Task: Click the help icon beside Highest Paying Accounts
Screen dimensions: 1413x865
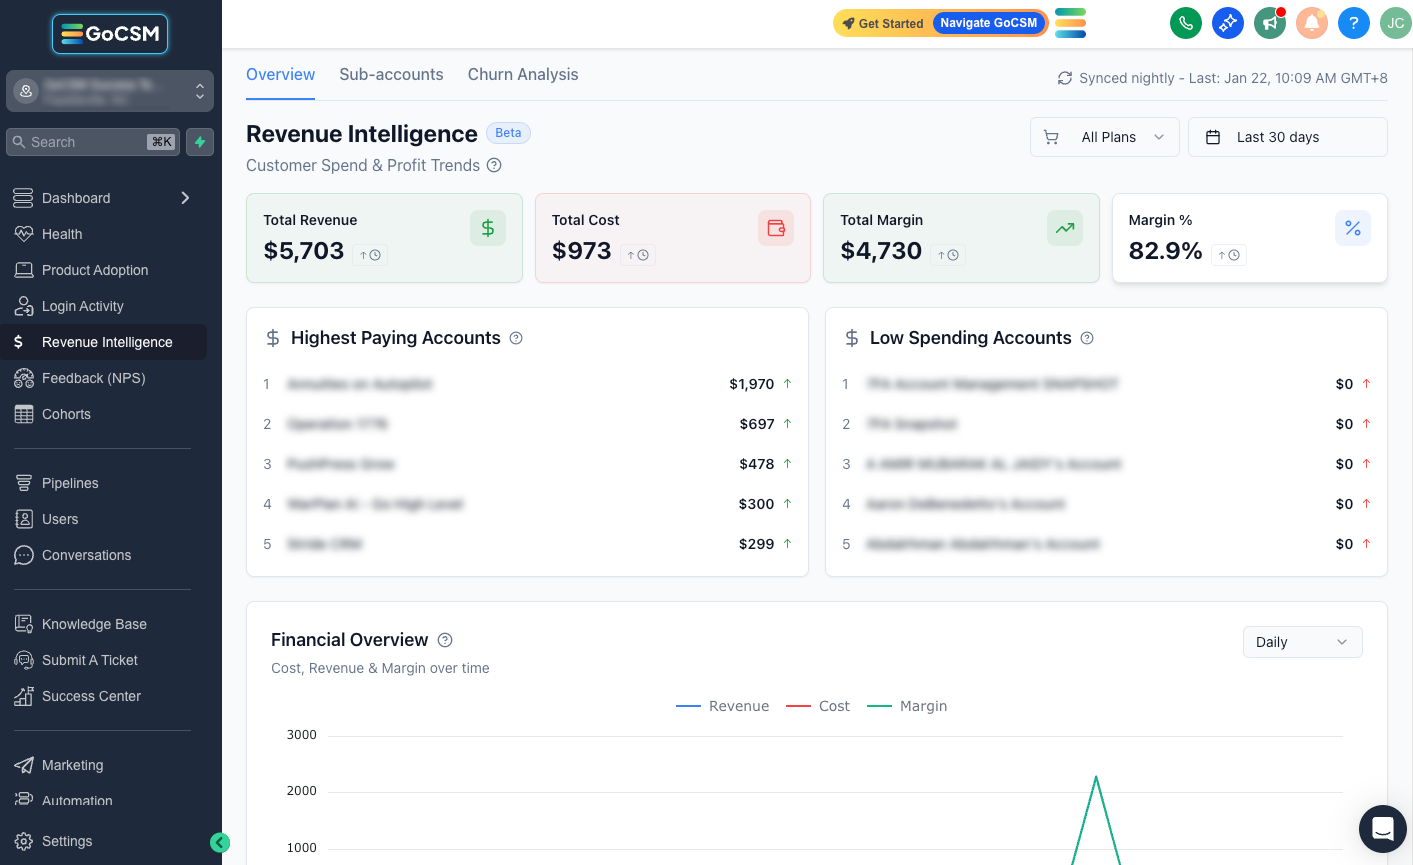Action: (x=516, y=338)
